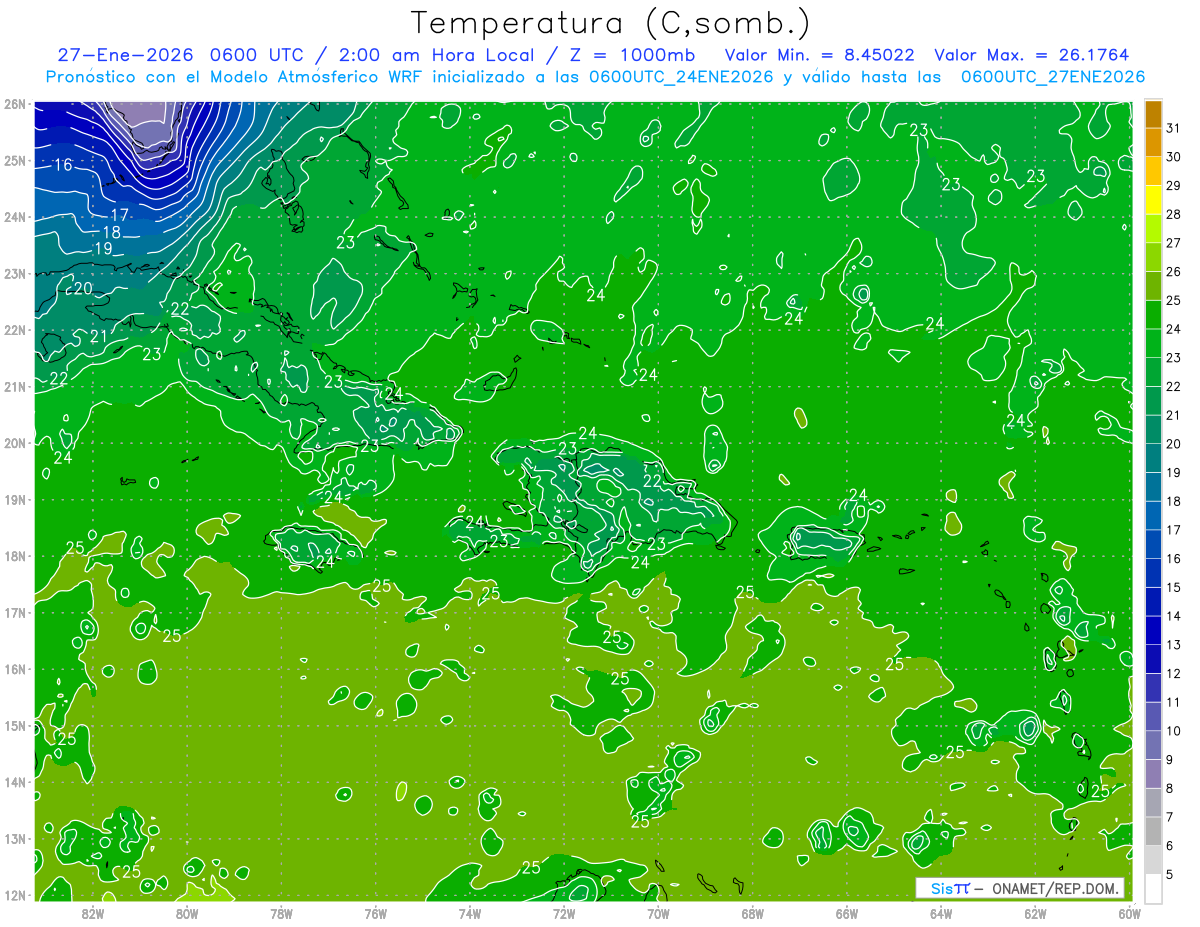
Task: Click the '19N' latitude axis label
Action: 14,500
